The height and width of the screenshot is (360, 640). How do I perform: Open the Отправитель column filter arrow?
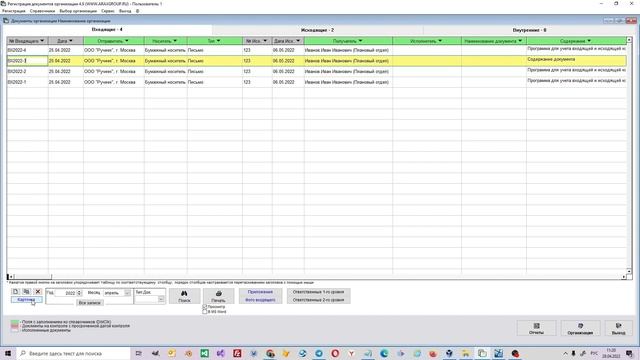coord(127,41)
